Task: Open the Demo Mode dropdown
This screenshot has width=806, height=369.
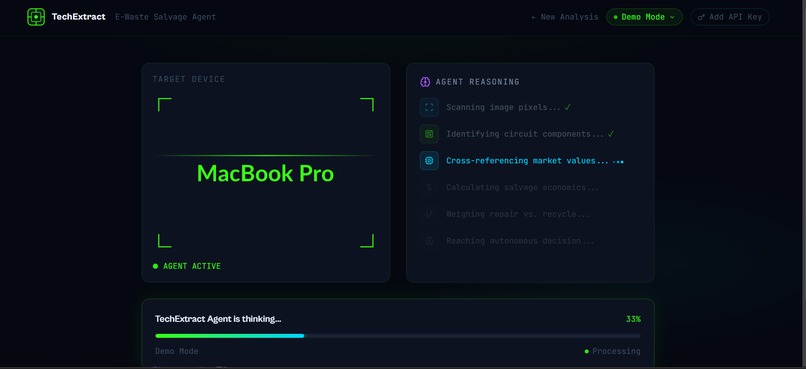Action: 644,17
